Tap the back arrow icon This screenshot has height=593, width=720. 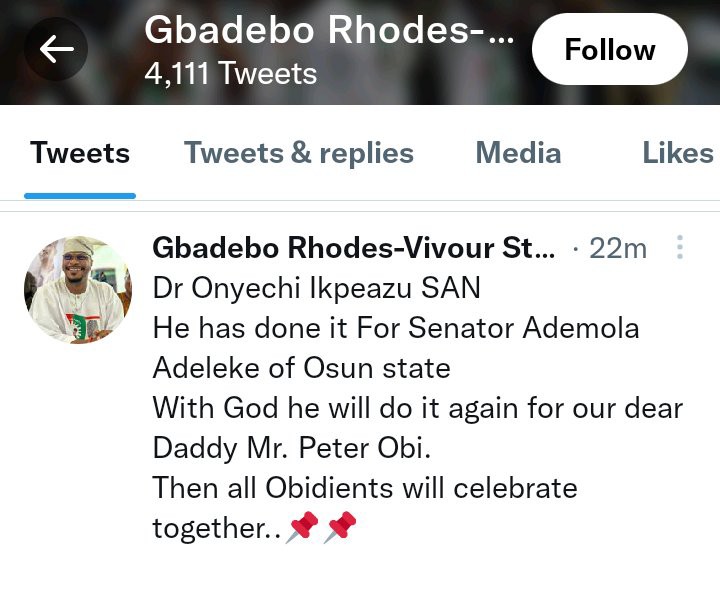coord(56,49)
